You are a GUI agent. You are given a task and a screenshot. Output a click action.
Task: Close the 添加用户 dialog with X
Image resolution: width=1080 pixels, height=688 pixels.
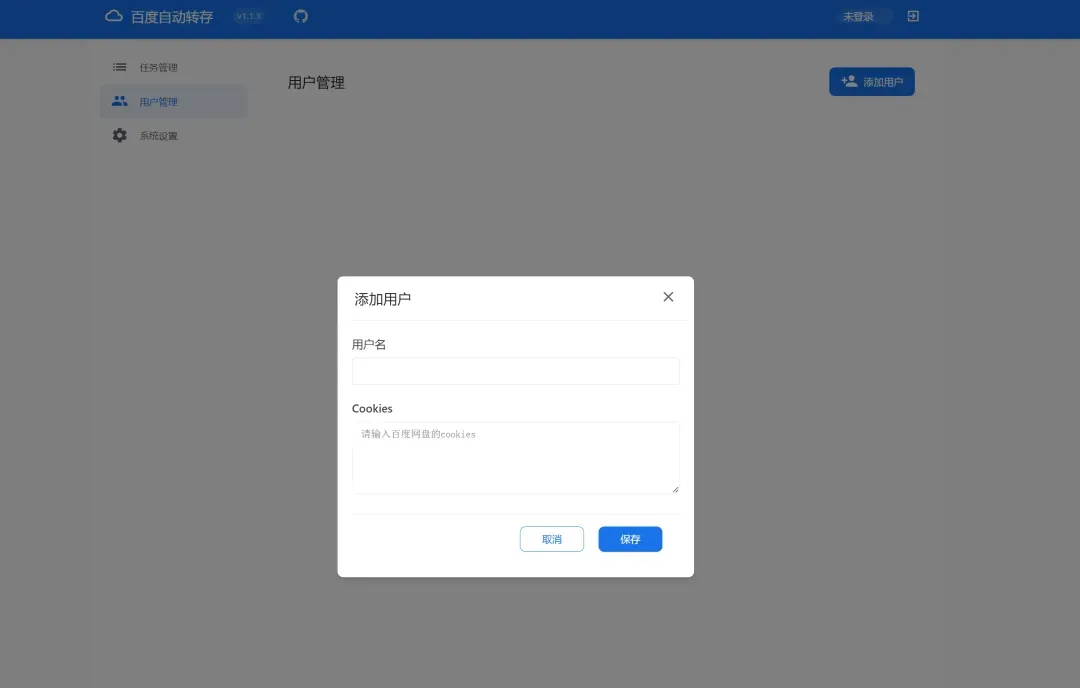668,297
